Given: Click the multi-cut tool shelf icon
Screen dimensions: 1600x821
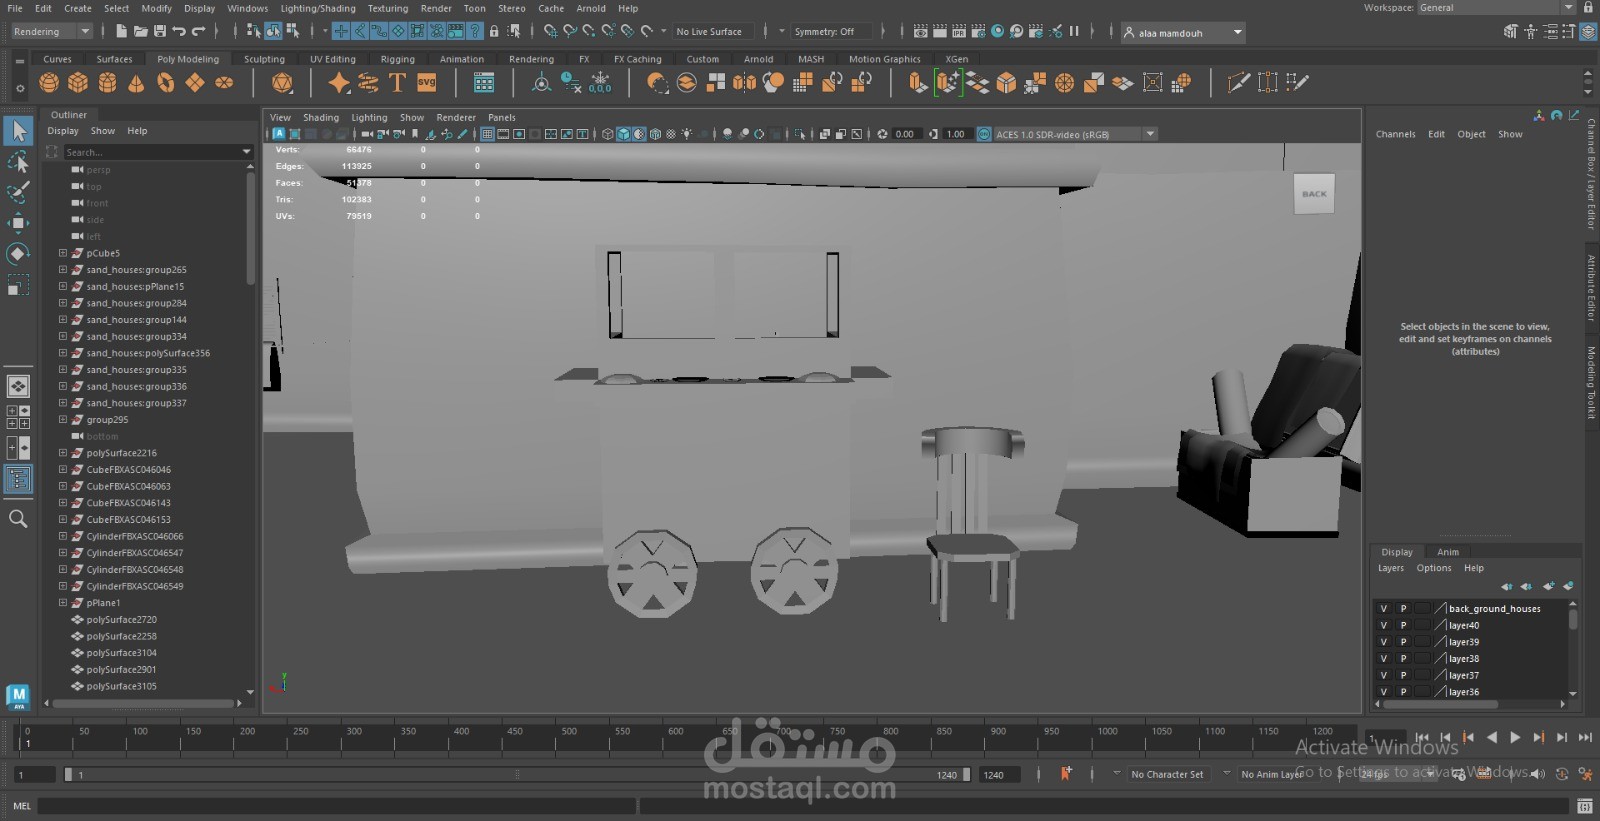Looking at the screenshot, I should coord(1239,83).
